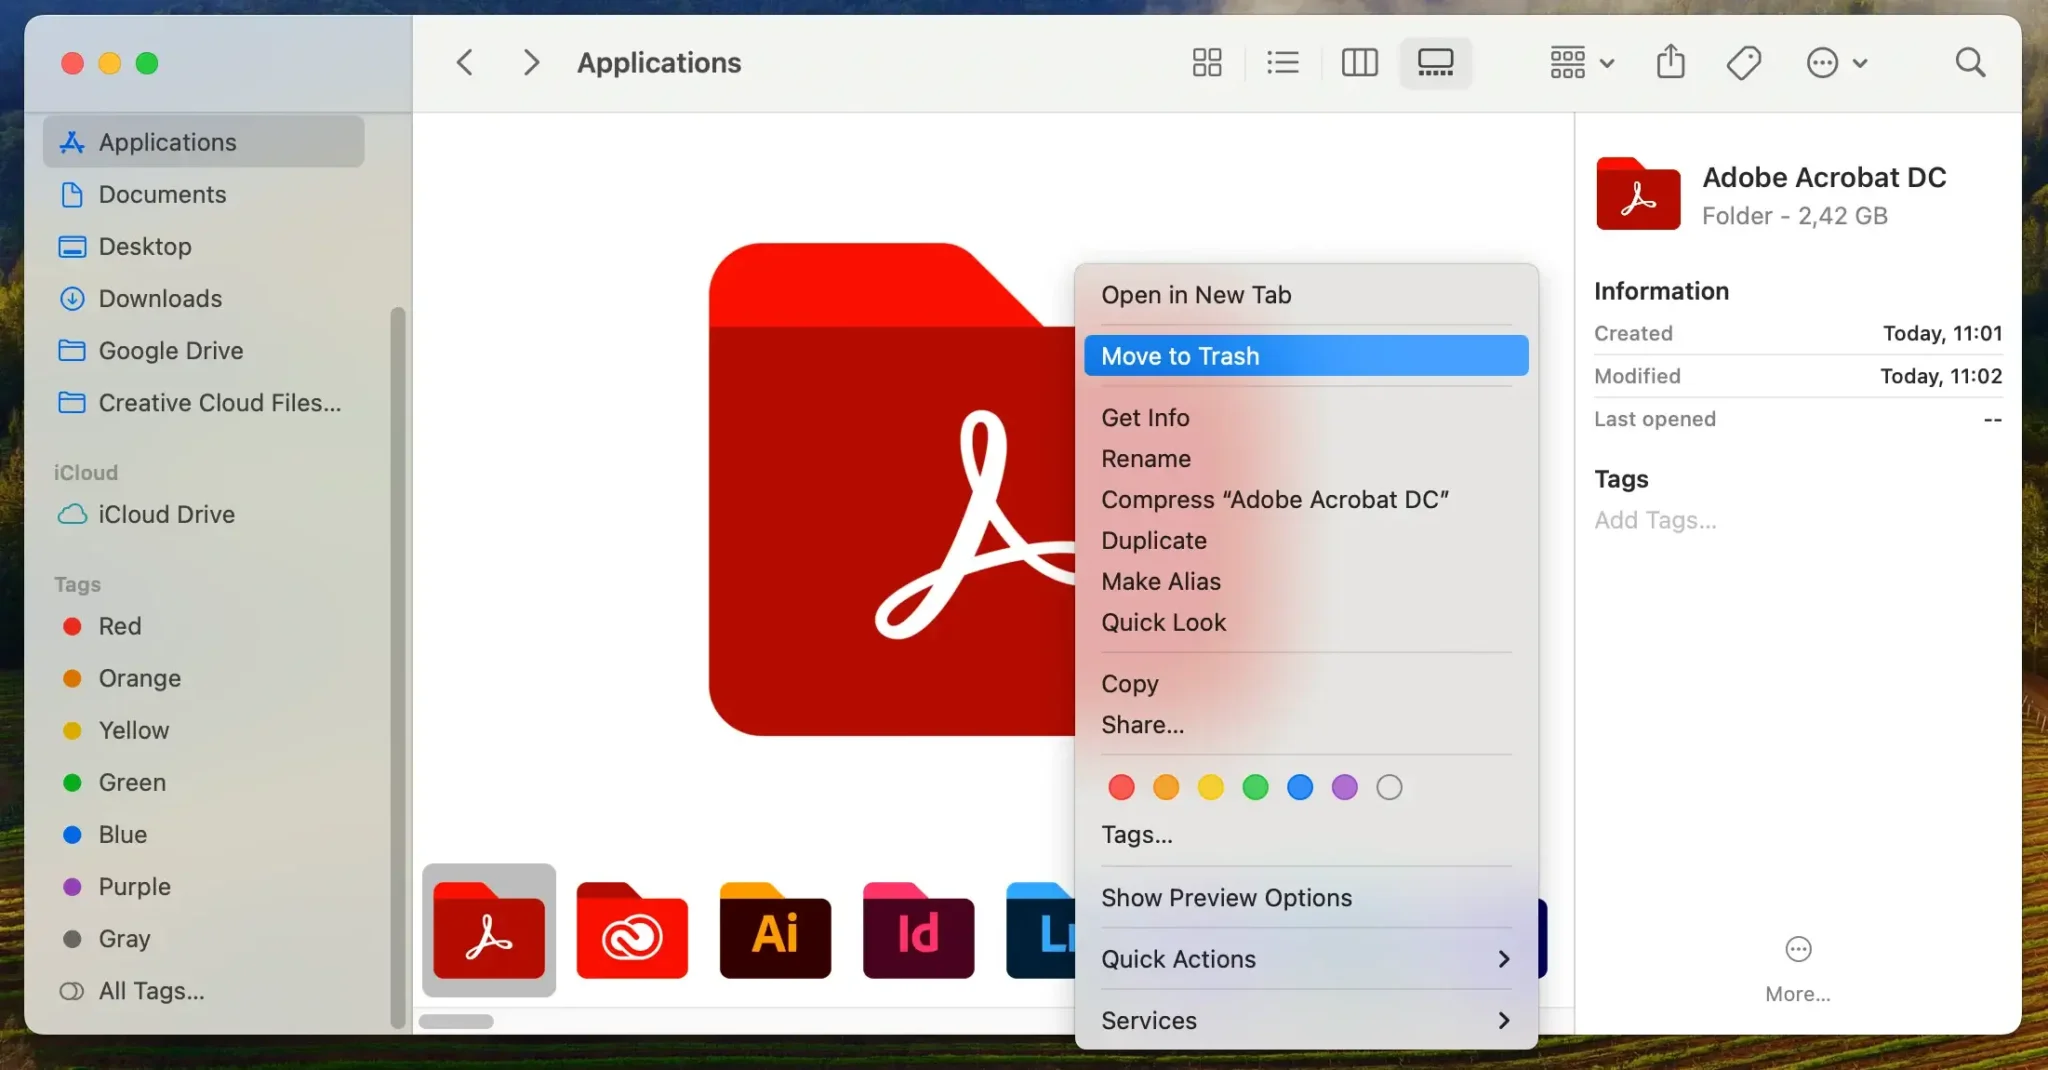Select gallery view in toolbar

click(x=1435, y=63)
